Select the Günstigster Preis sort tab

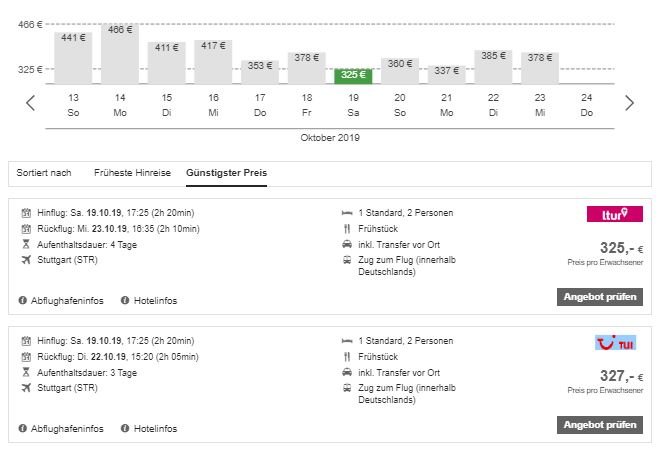click(x=226, y=173)
